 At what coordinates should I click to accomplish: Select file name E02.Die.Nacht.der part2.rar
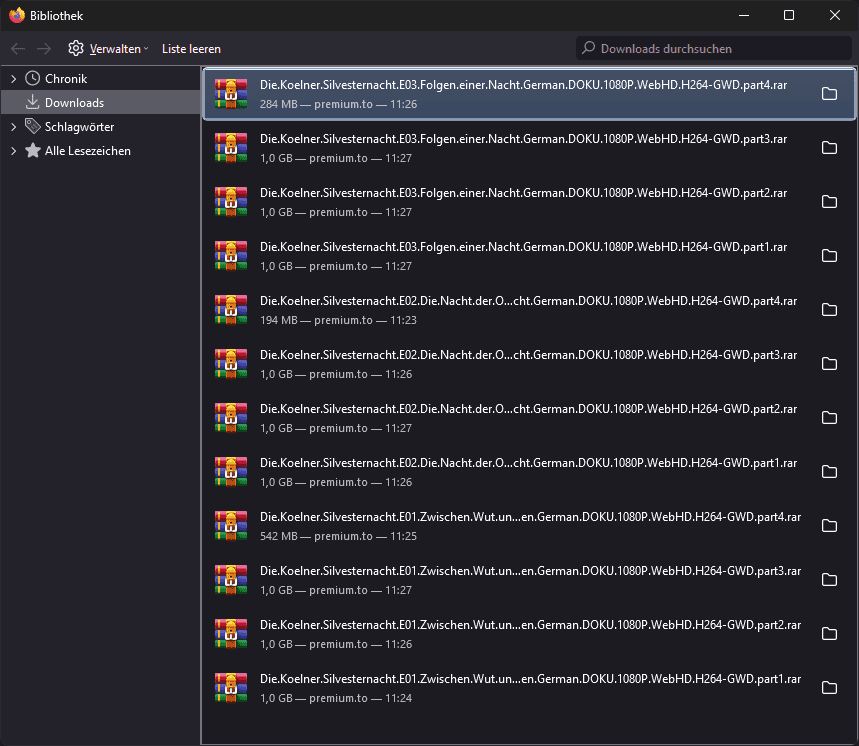(x=528, y=409)
